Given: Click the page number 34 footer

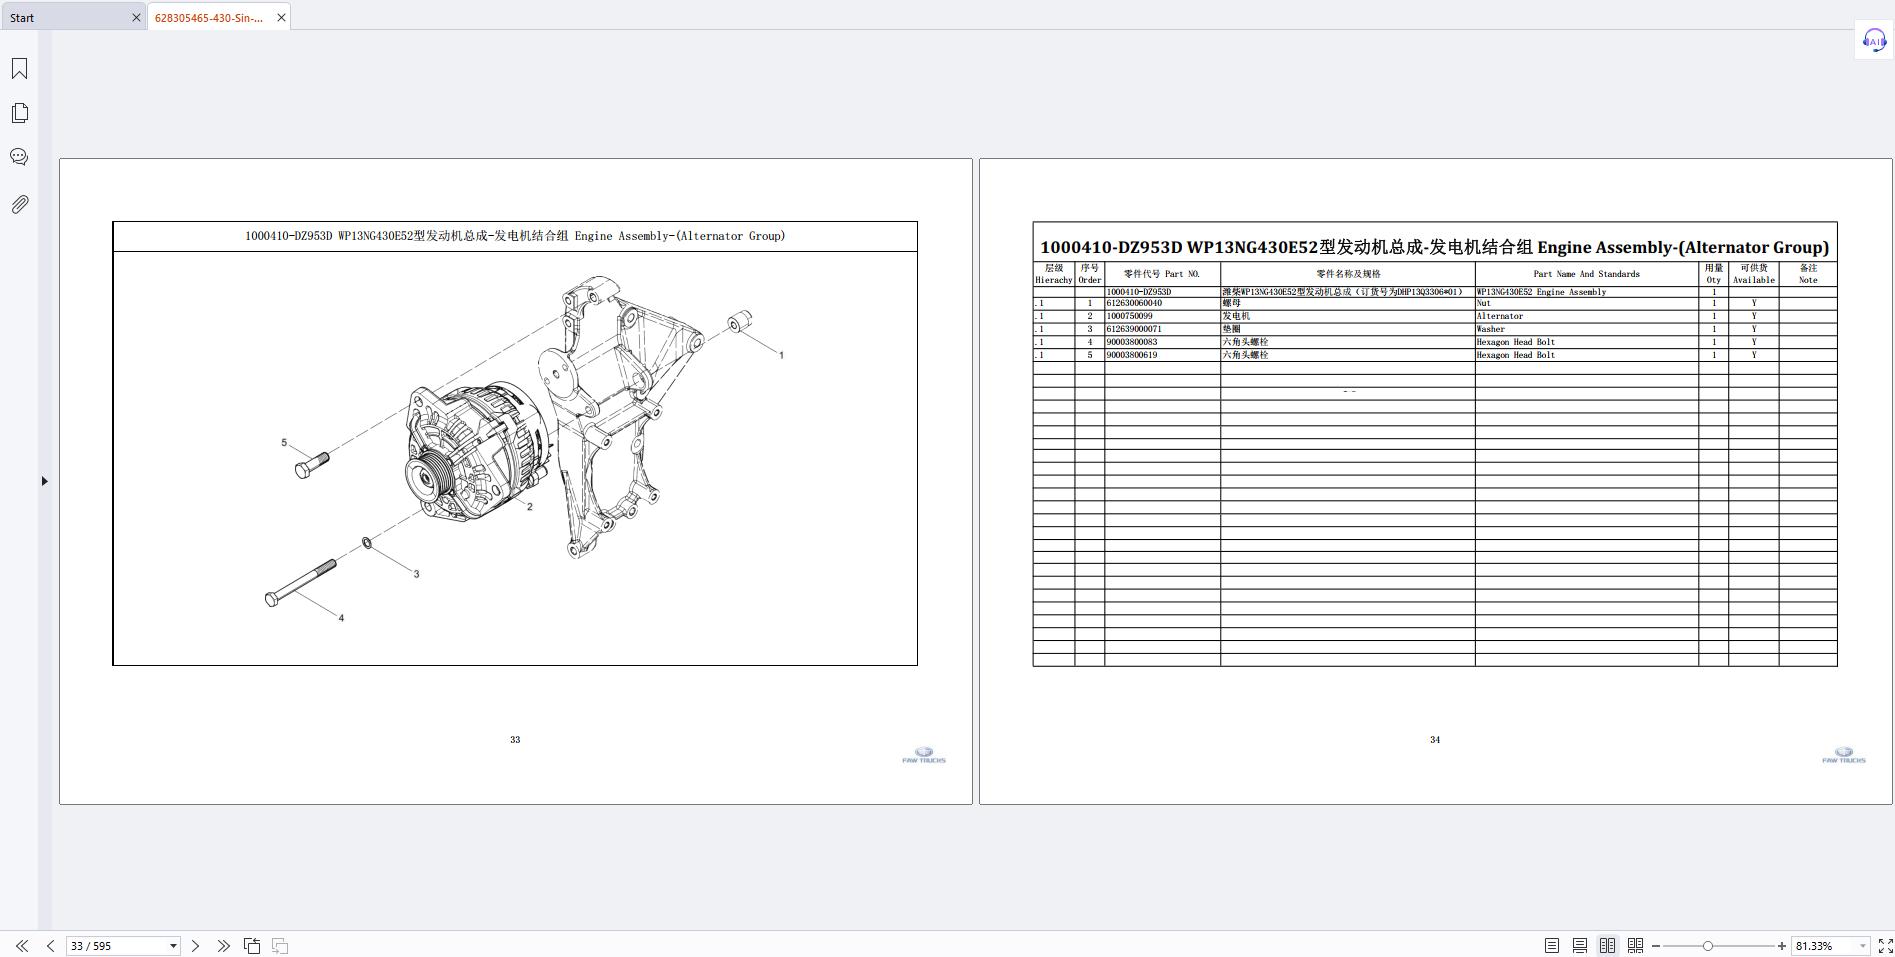Looking at the screenshot, I should (x=1435, y=740).
